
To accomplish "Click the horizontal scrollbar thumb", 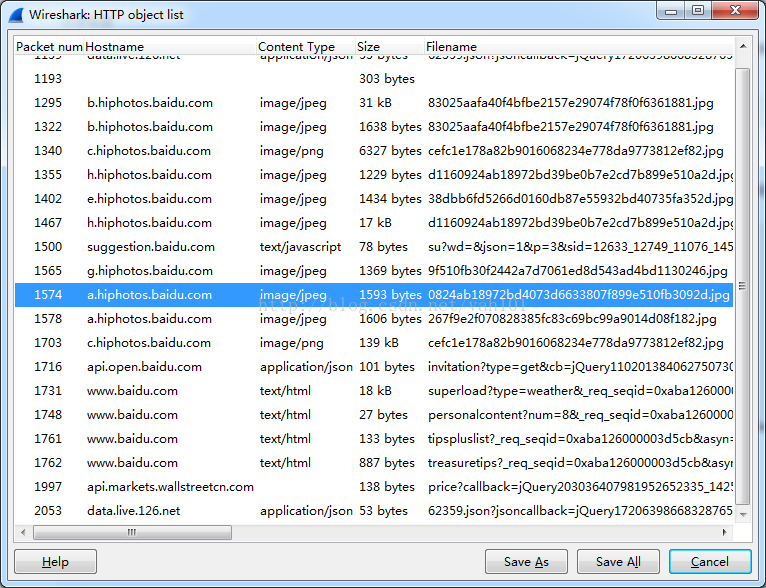I will point(132,532).
